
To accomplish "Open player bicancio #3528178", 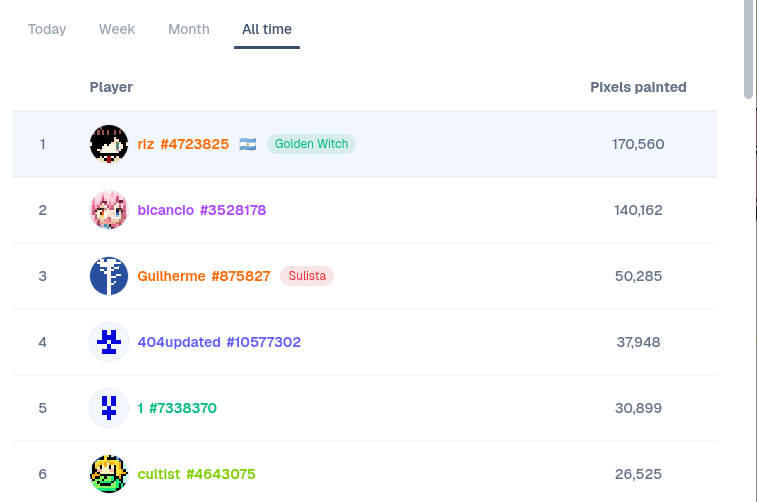I will (202, 210).
